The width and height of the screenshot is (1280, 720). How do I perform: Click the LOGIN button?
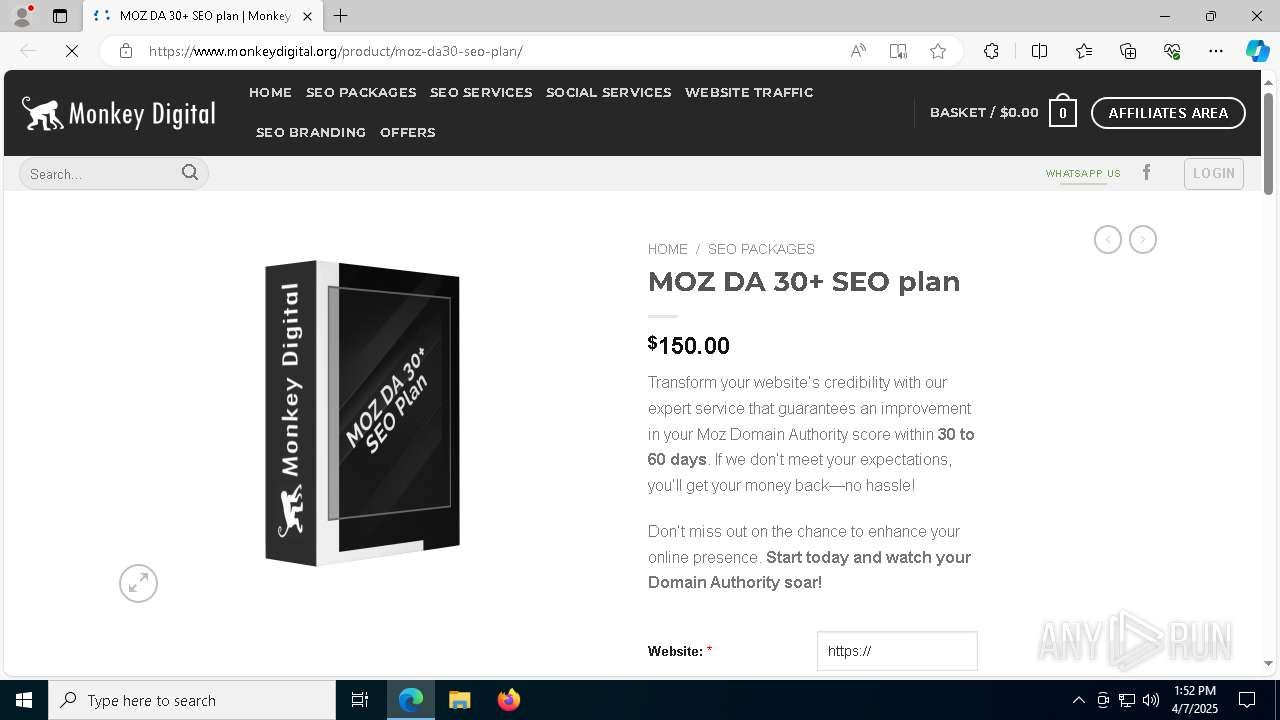(1214, 173)
